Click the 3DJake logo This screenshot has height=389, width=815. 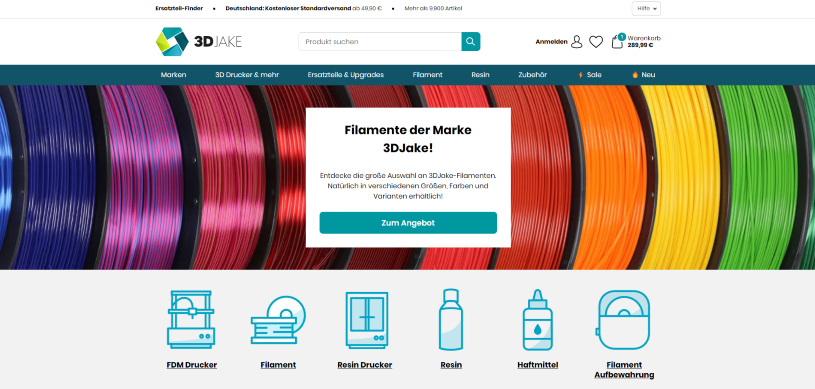pos(199,42)
